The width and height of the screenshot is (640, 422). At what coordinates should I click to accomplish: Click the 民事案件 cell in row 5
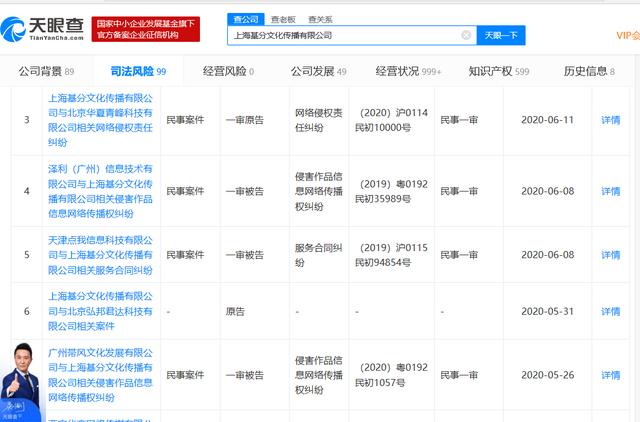coord(185,255)
